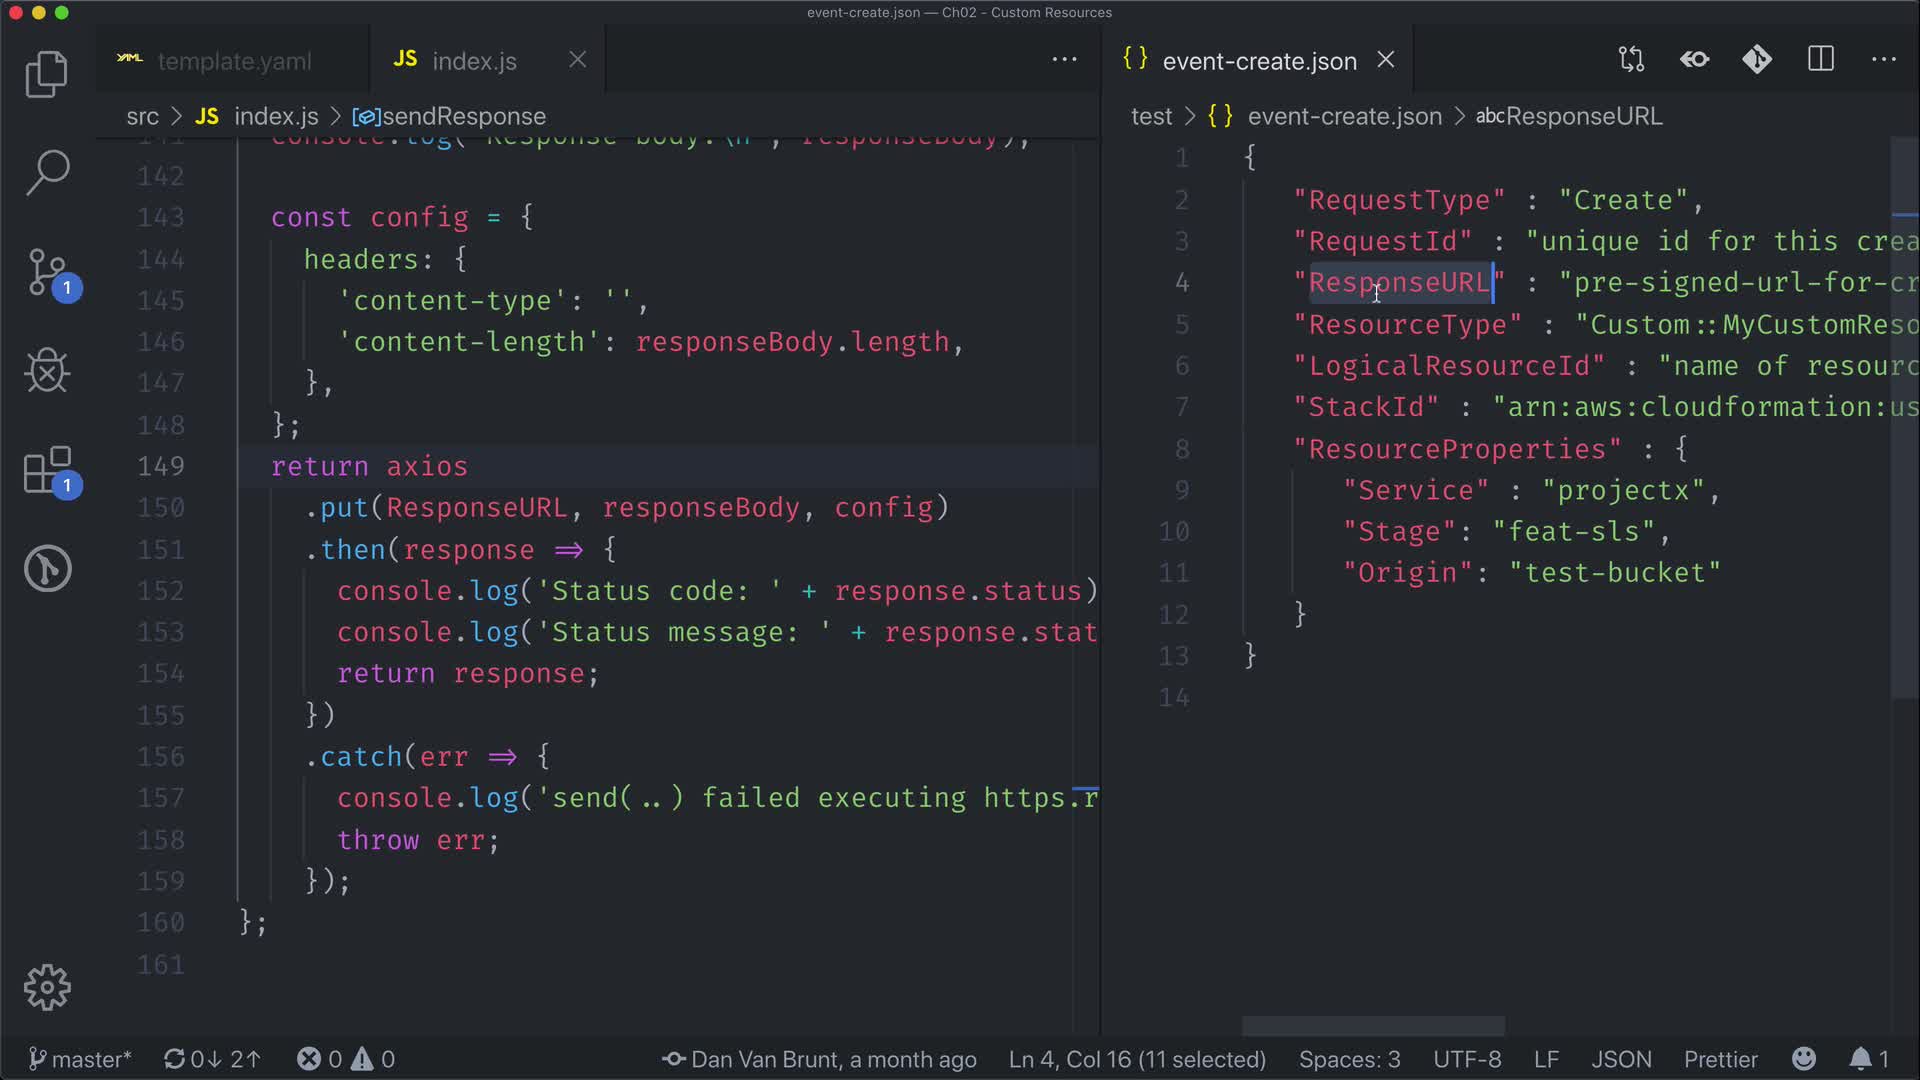The image size is (1920, 1080).
Task: Split the editor to the right
Action: [x=1820, y=60]
